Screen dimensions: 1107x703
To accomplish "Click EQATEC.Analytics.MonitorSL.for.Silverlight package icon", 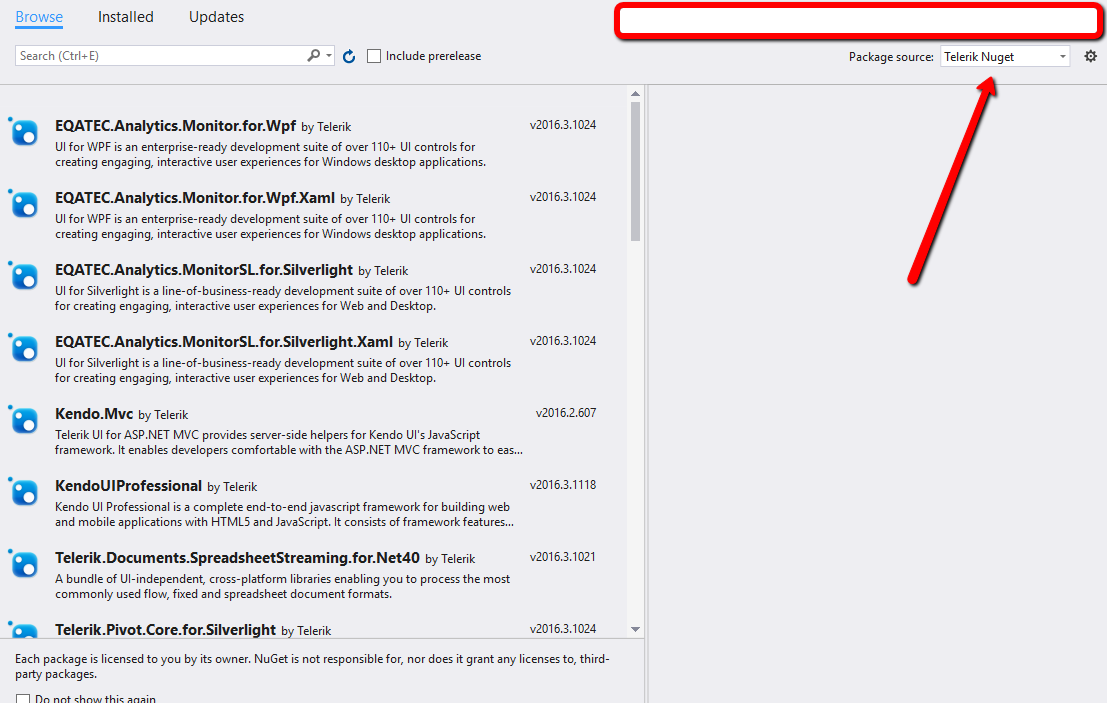I will click(x=23, y=275).
